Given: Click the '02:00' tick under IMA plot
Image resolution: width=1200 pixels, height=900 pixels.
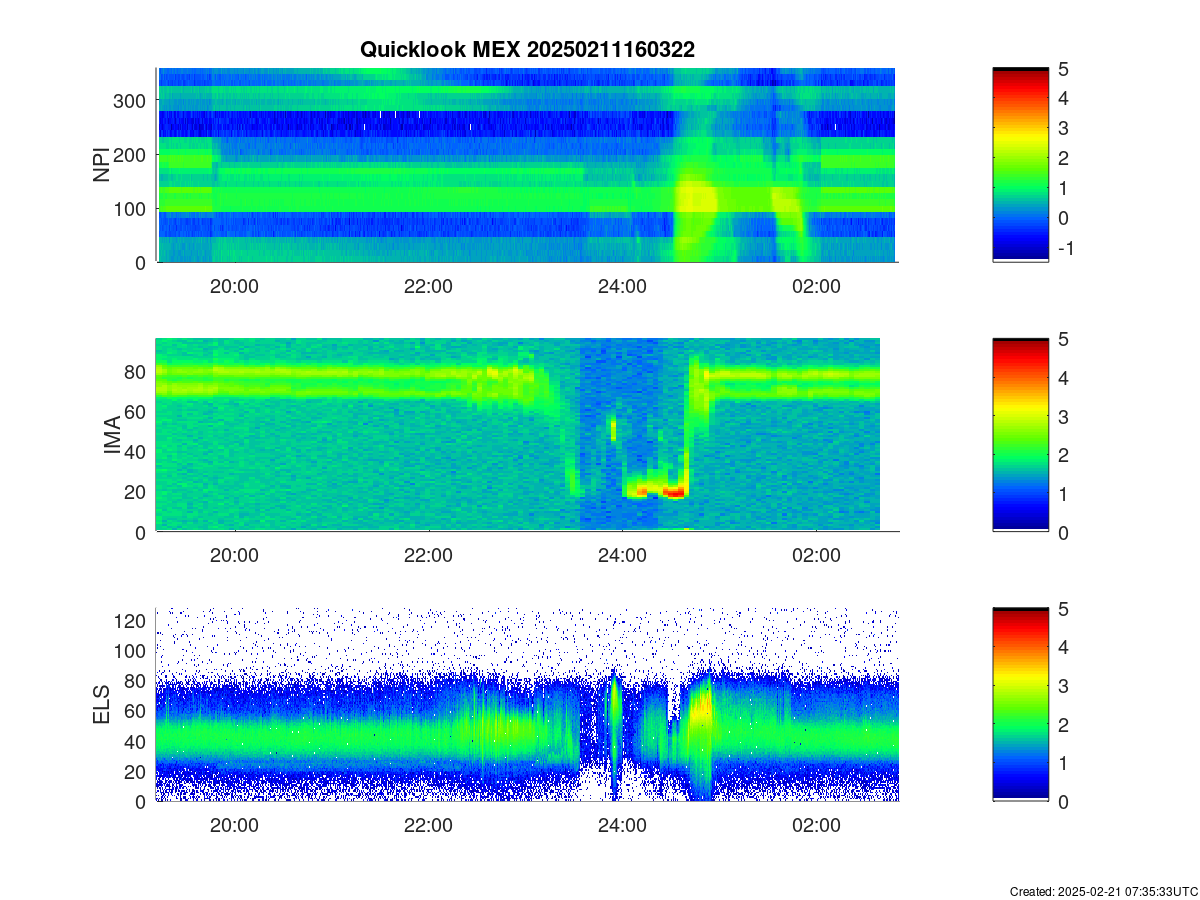Looking at the screenshot, I should coord(816,556).
